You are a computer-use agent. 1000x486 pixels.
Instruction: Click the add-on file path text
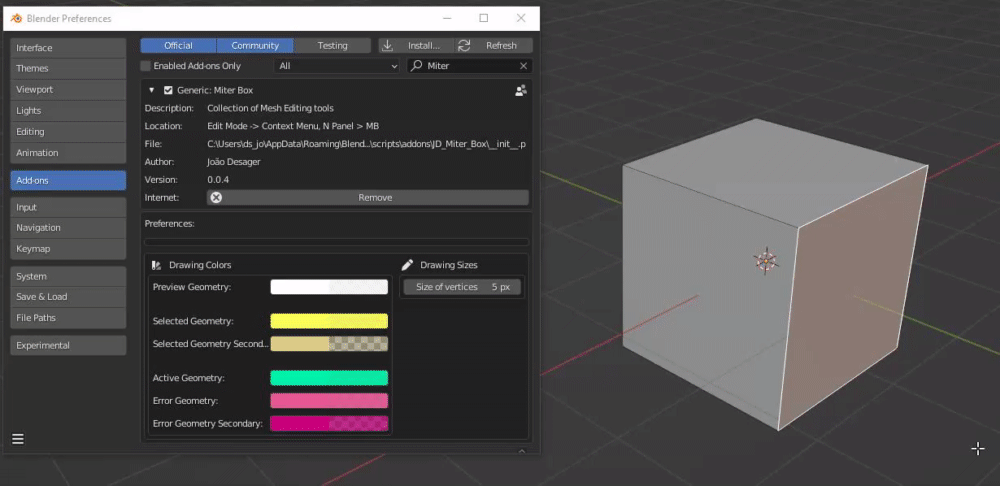point(367,144)
